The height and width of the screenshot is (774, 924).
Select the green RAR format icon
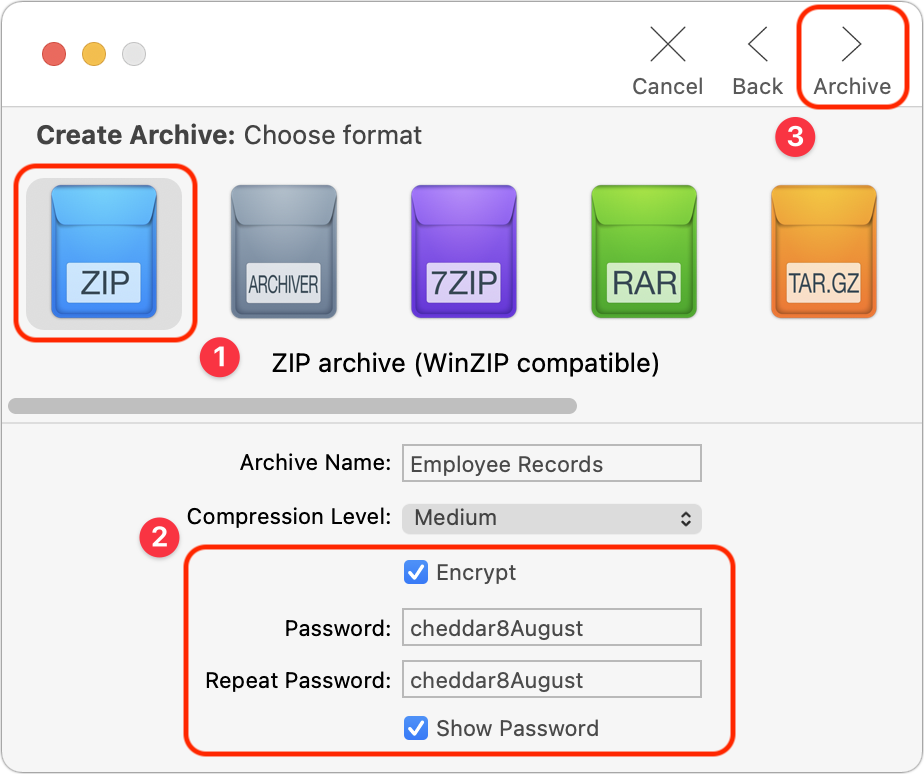644,252
